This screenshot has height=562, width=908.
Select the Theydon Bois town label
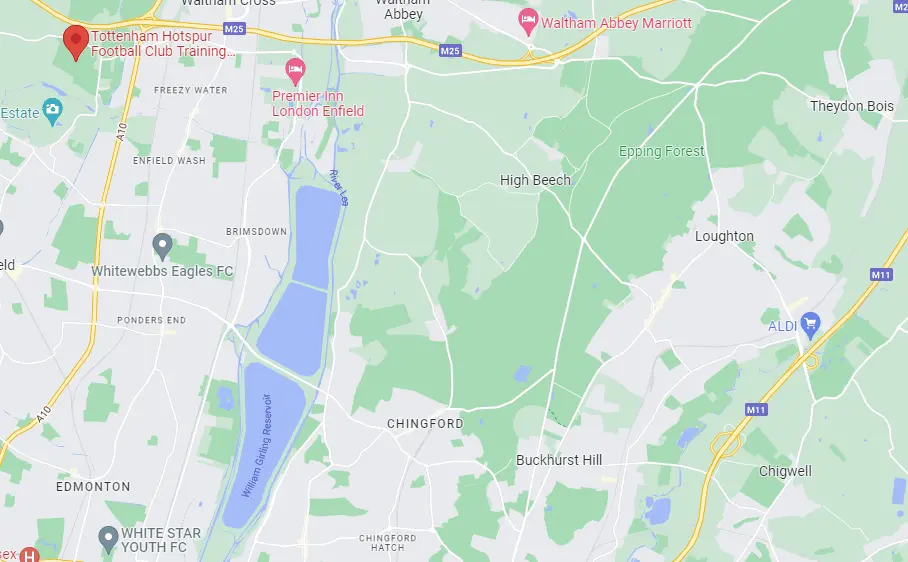(x=852, y=106)
